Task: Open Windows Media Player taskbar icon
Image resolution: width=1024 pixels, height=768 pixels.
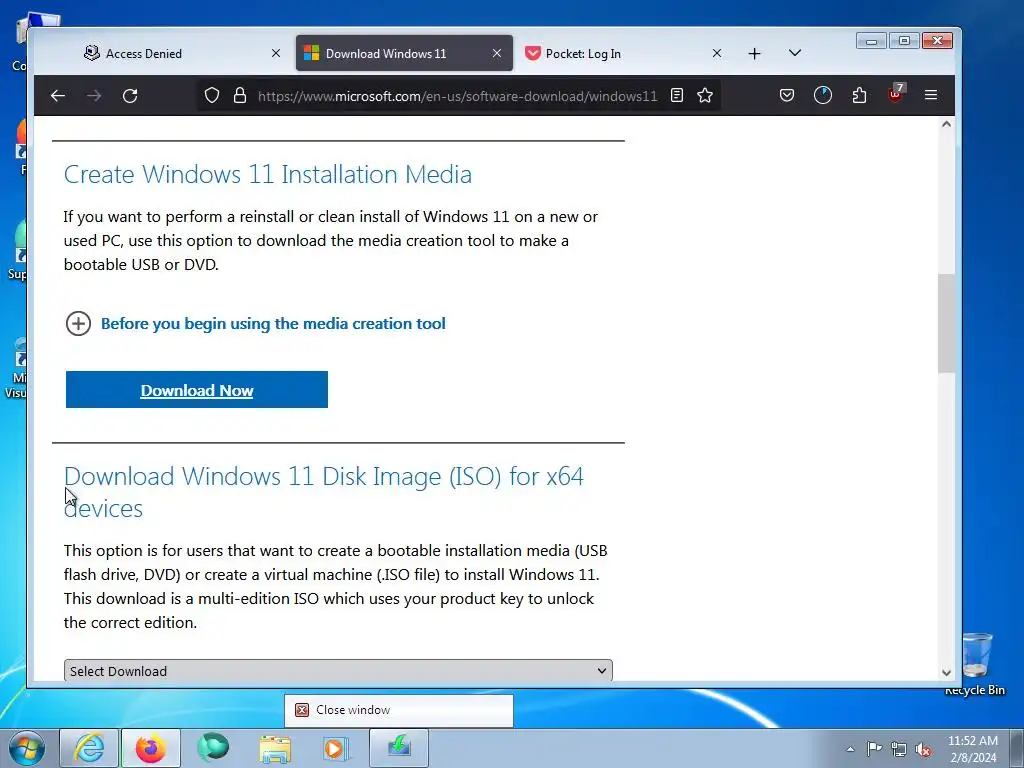Action: click(x=336, y=748)
